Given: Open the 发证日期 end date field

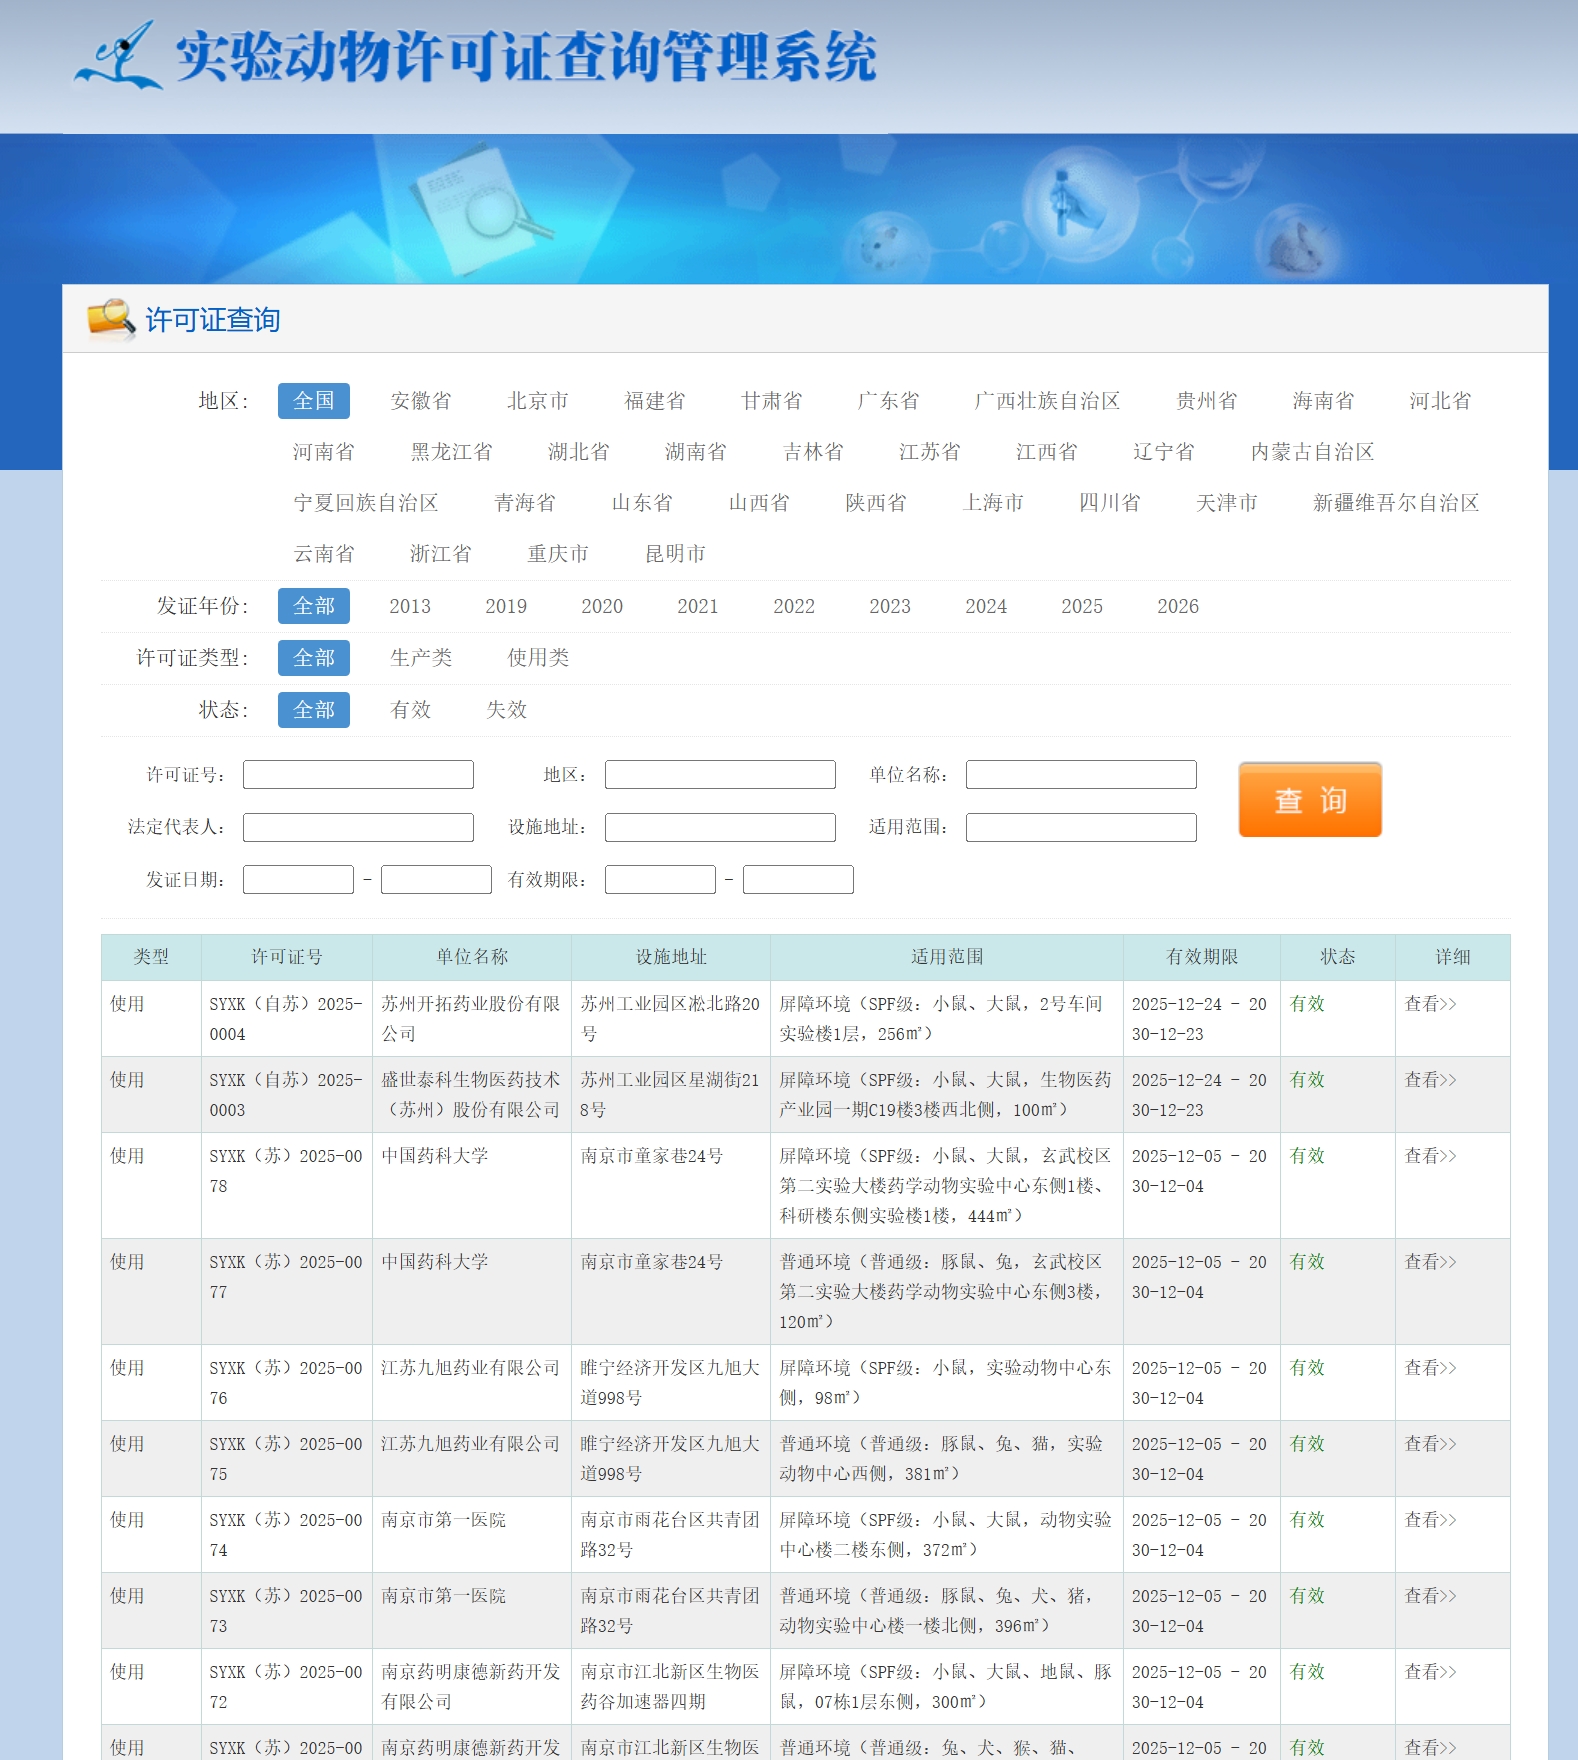Looking at the screenshot, I should [x=436, y=880].
